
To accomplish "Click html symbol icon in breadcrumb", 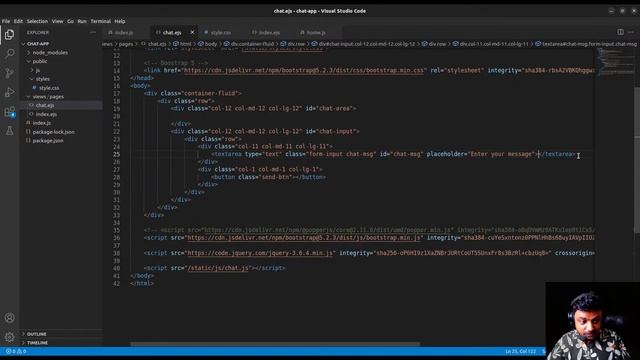I will tap(176, 44).
